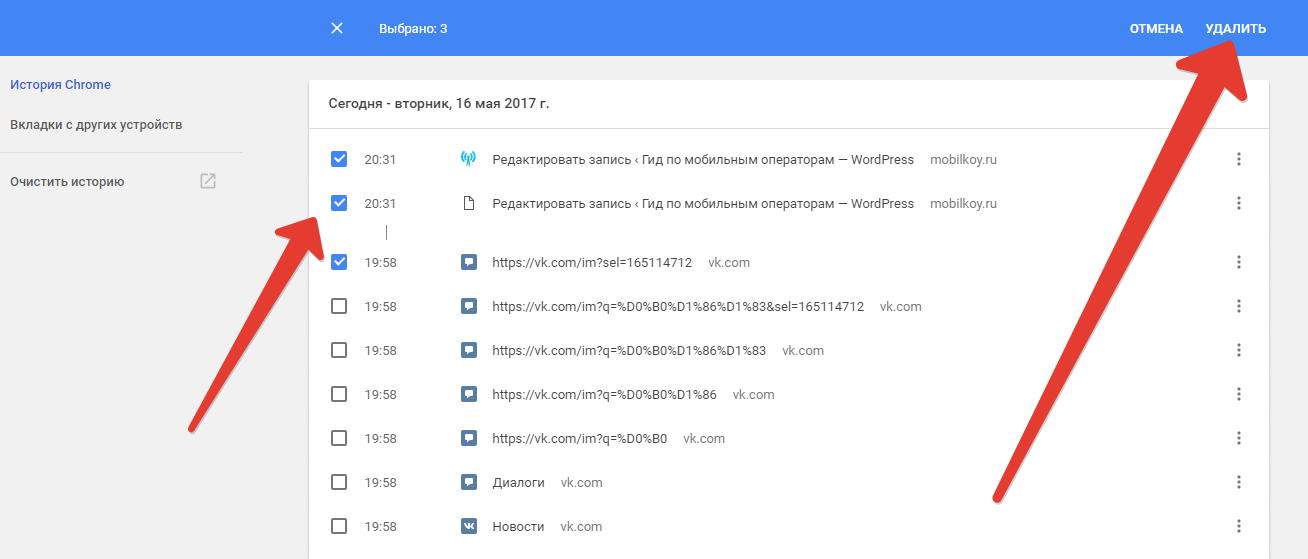Select the checkbox for the Диалоги entry
The image size is (1308, 559).
[339, 482]
